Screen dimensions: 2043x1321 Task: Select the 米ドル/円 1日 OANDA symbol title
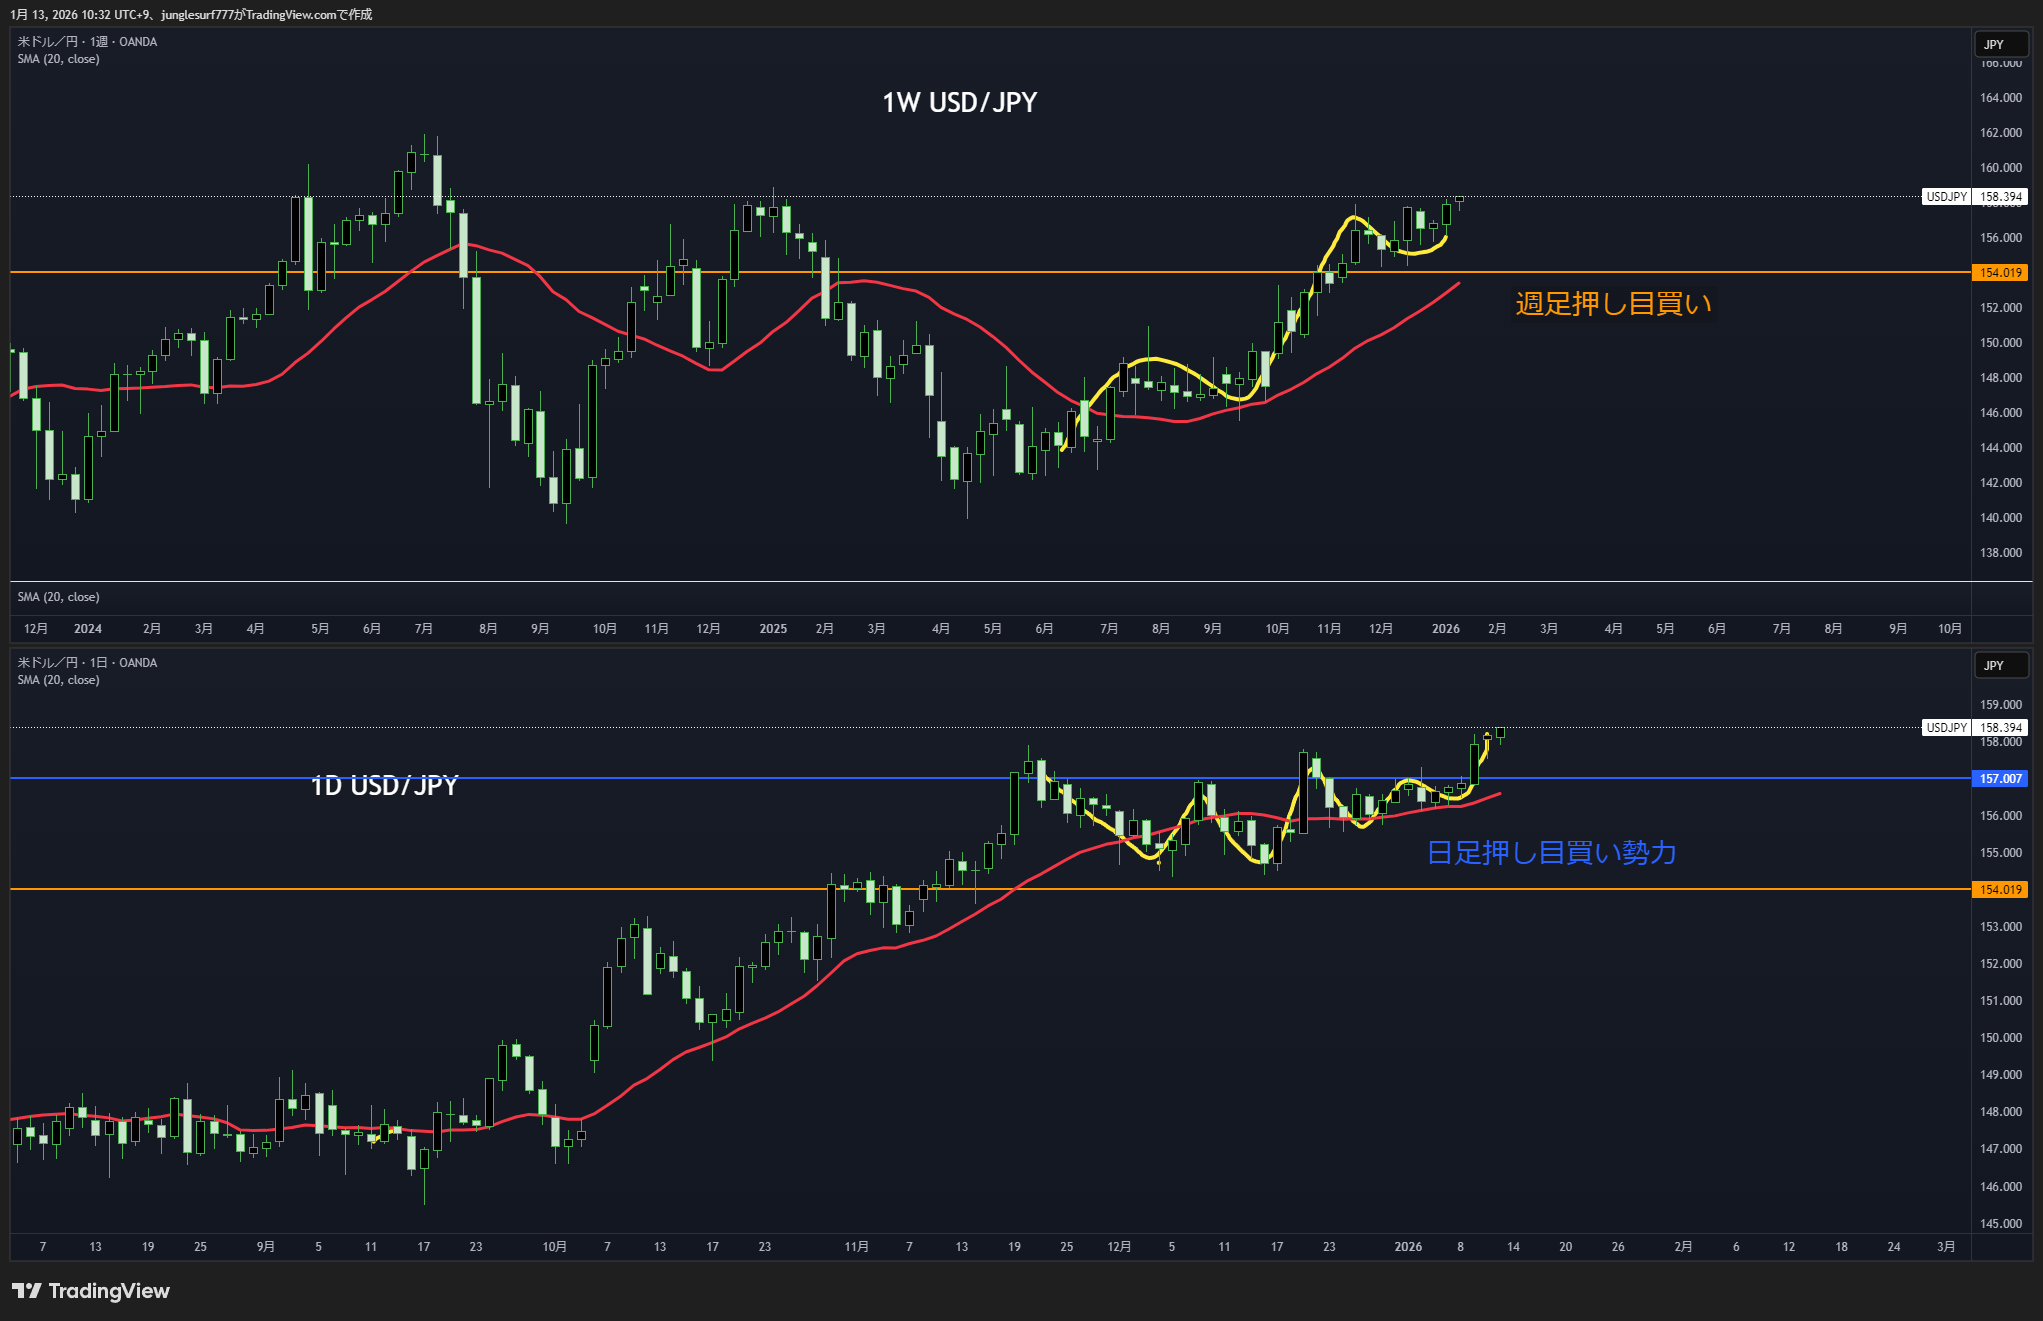click(x=87, y=663)
